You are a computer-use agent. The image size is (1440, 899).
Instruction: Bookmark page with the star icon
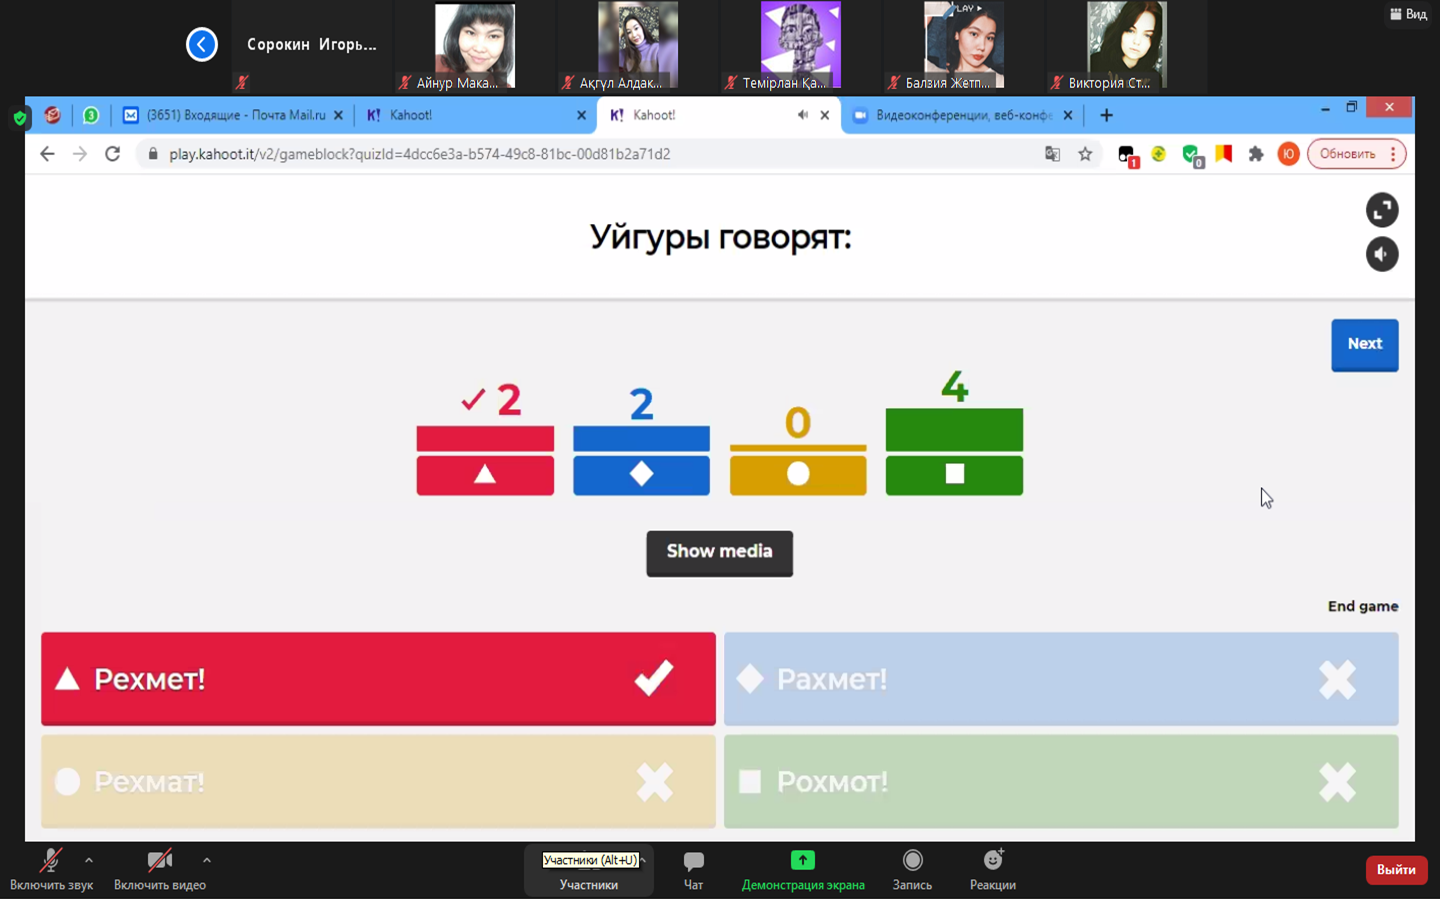[x=1085, y=154]
